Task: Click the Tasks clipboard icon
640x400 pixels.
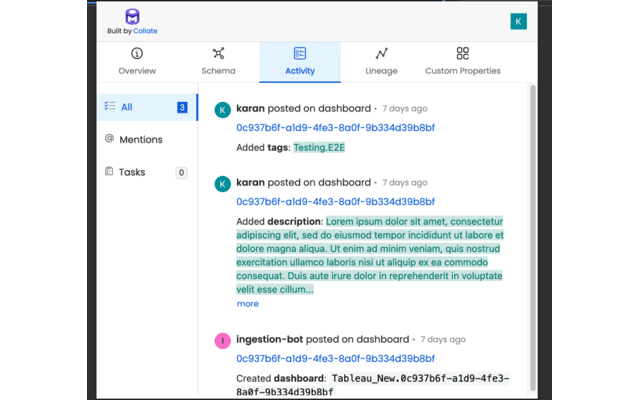Action: (x=109, y=171)
